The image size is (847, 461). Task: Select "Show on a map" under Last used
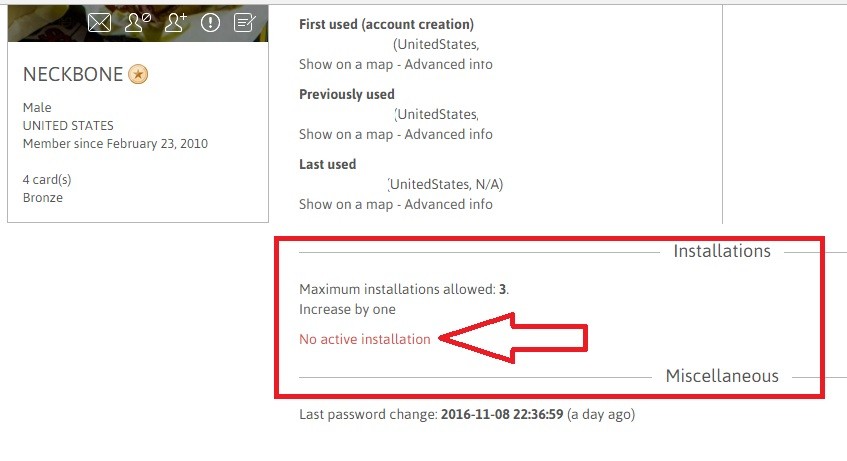click(x=346, y=204)
